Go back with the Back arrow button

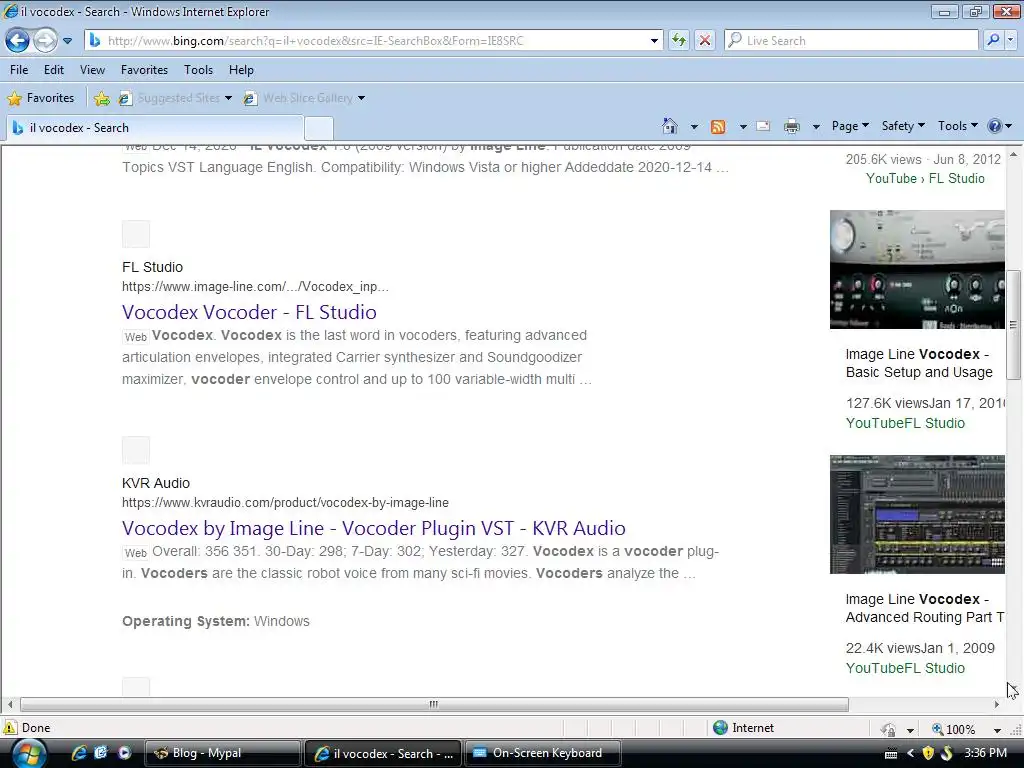tap(18, 40)
